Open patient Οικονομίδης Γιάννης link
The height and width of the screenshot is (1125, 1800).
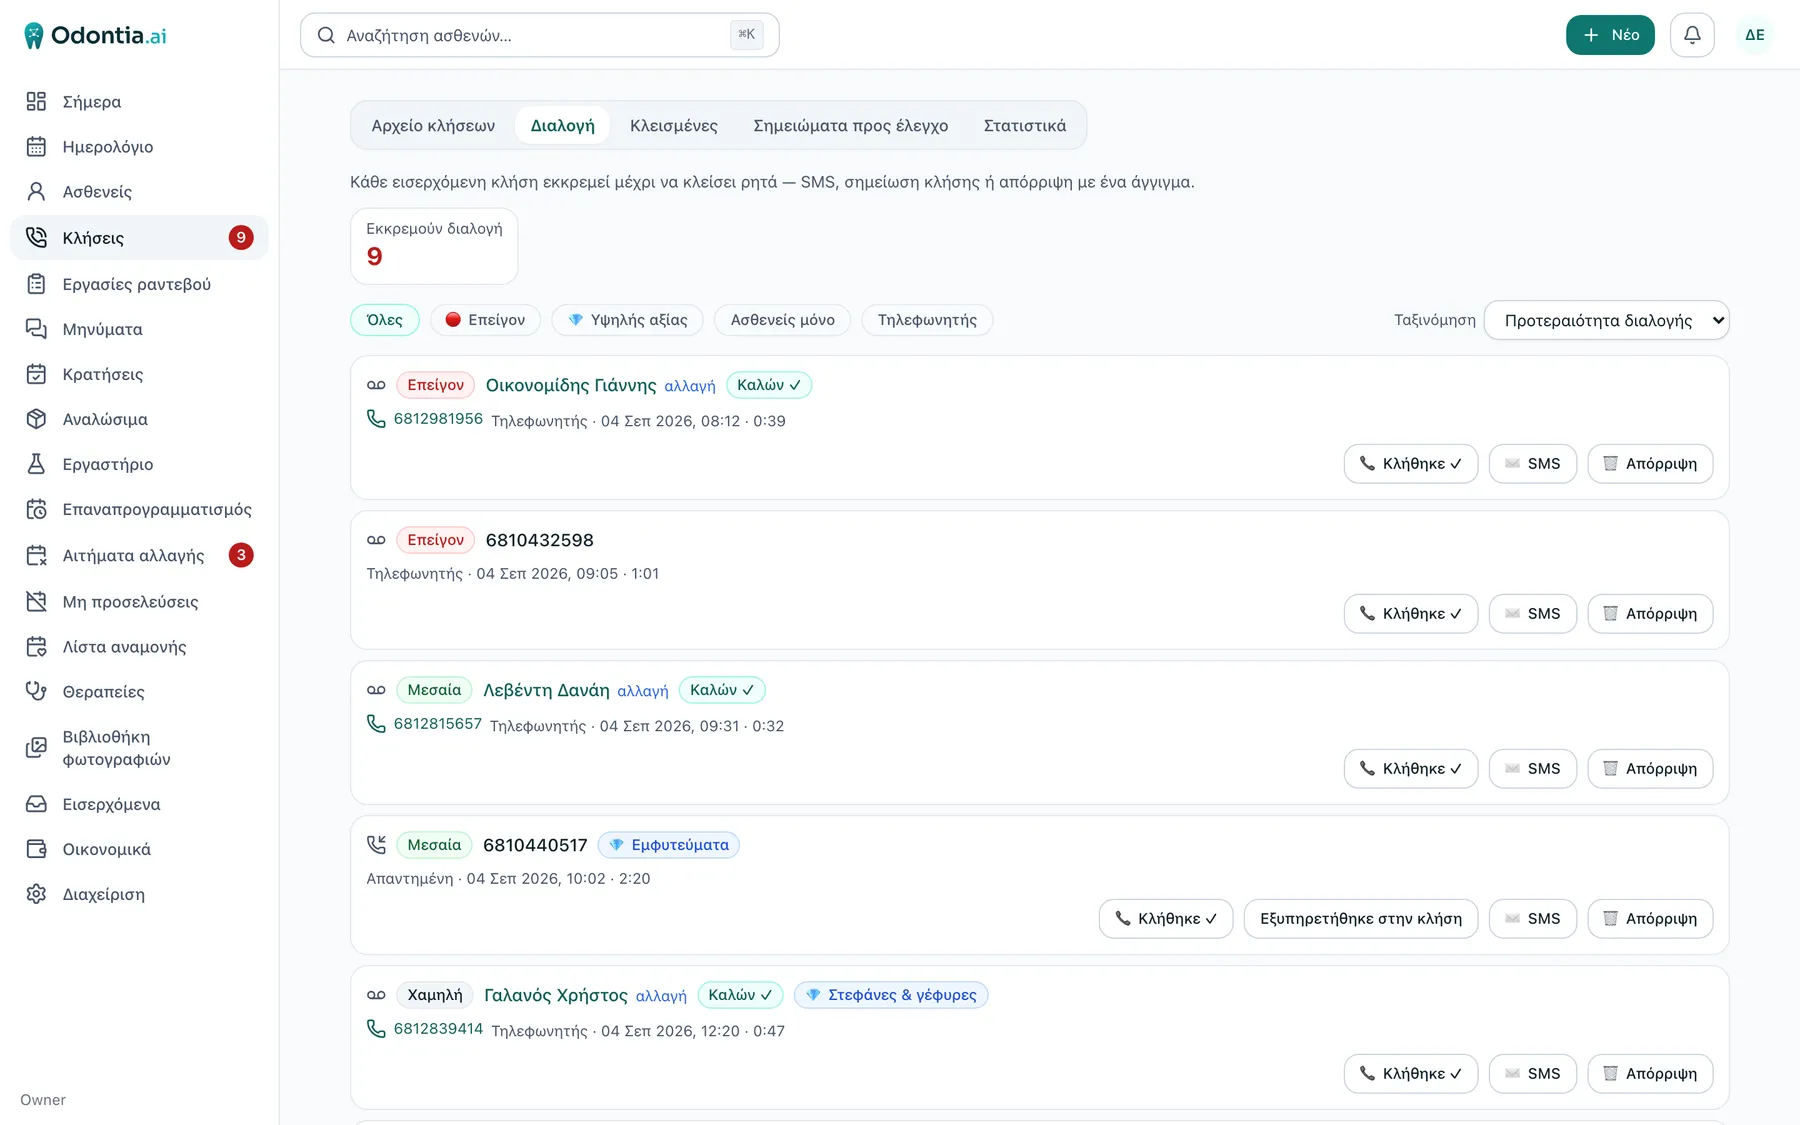pyautogui.click(x=571, y=385)
